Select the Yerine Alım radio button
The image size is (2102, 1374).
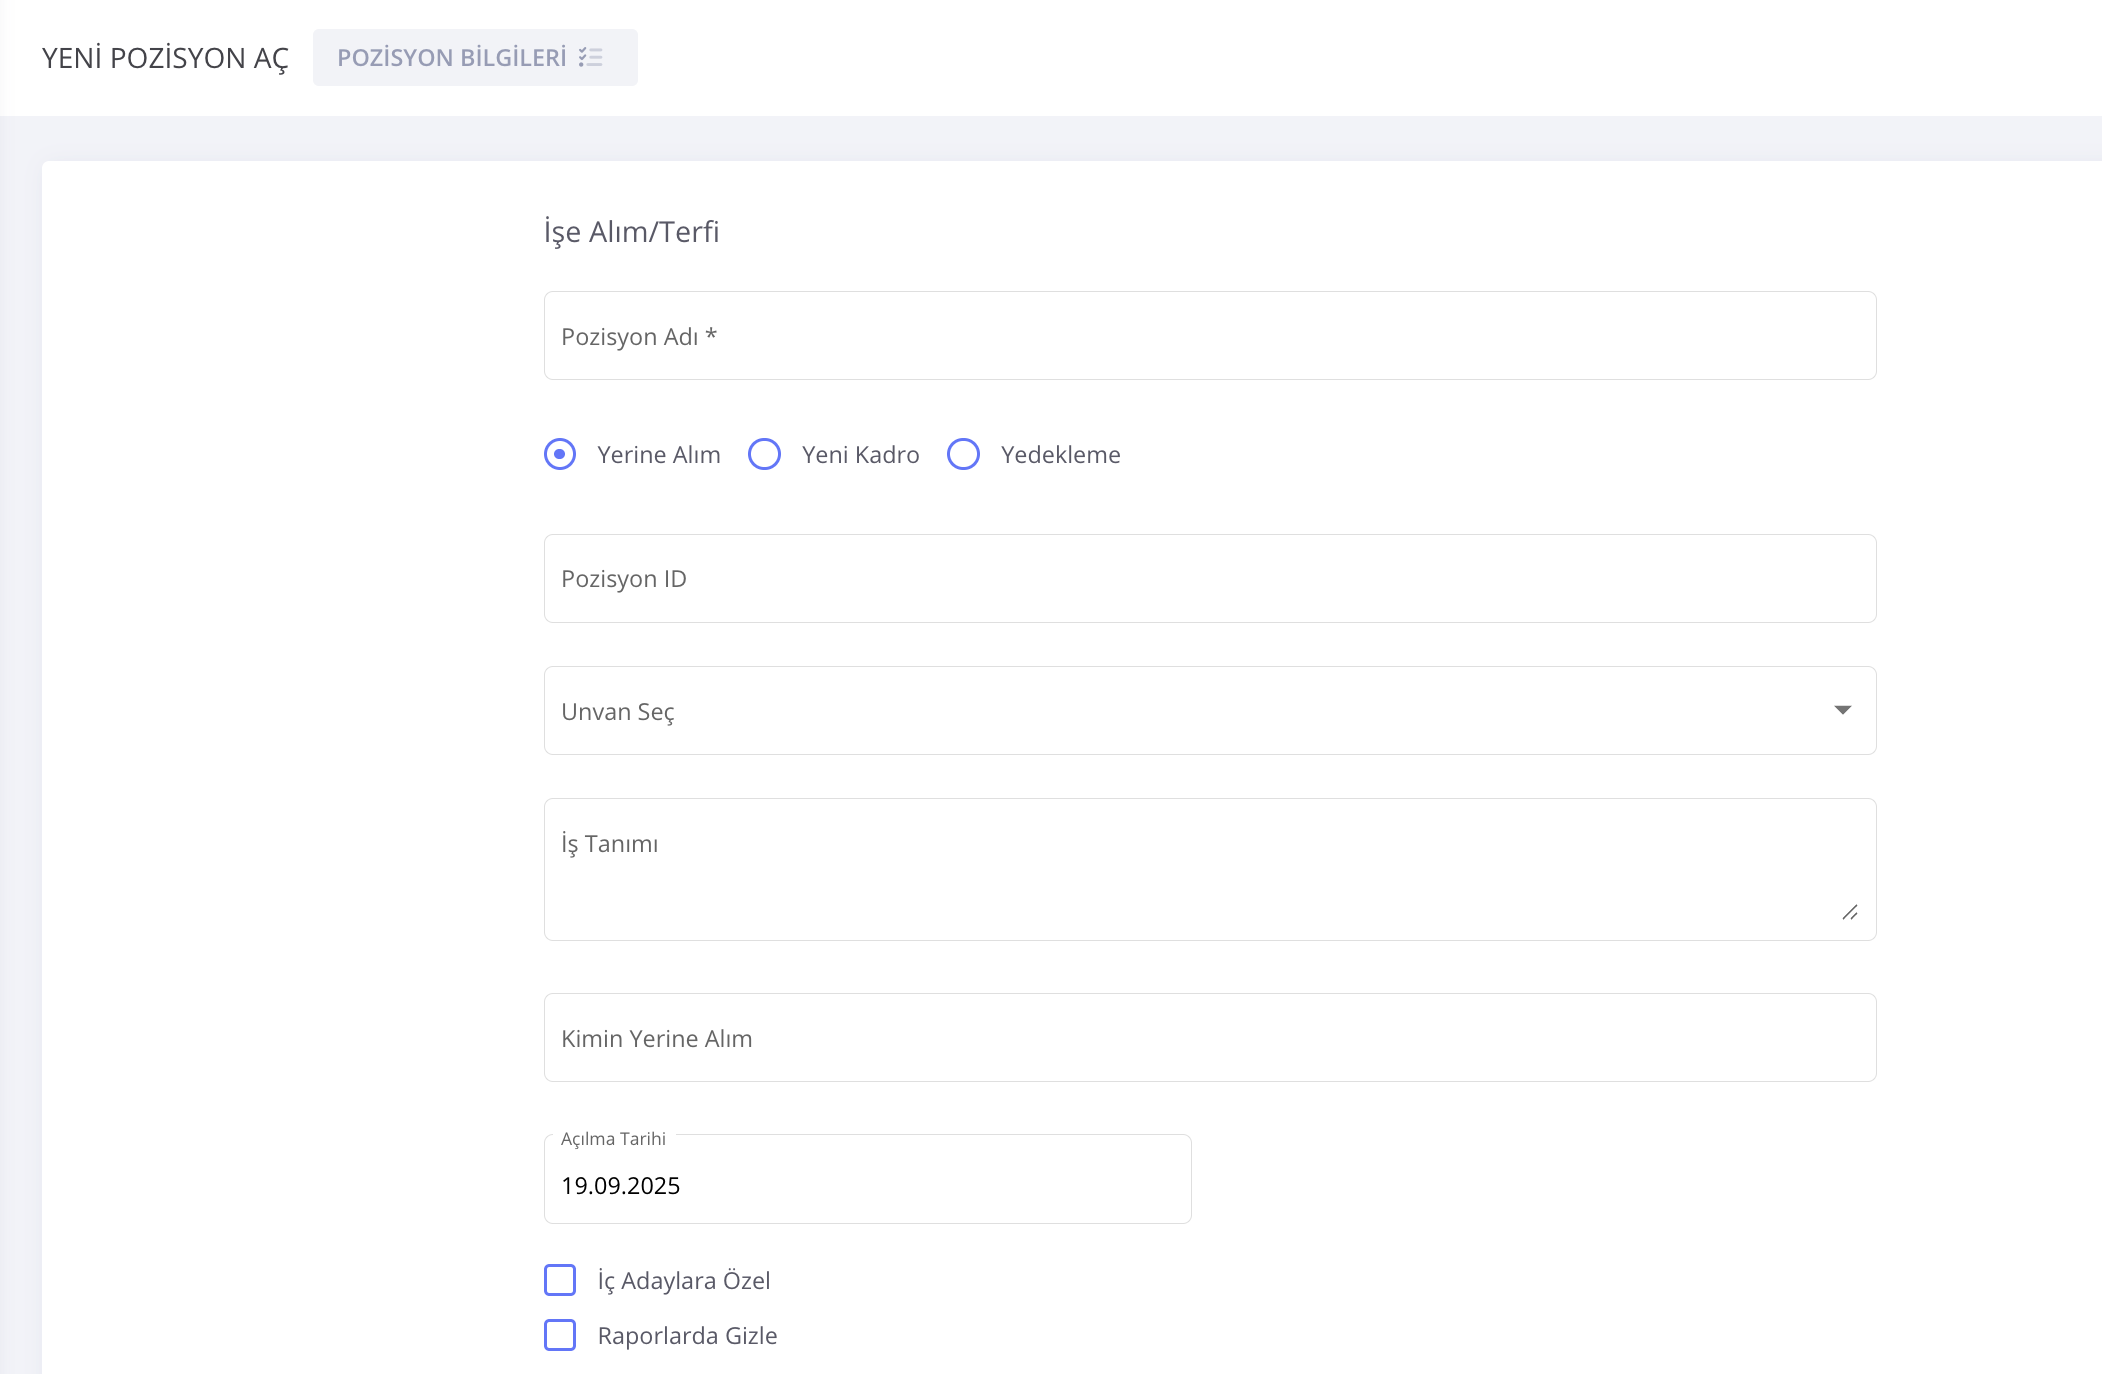560,454
